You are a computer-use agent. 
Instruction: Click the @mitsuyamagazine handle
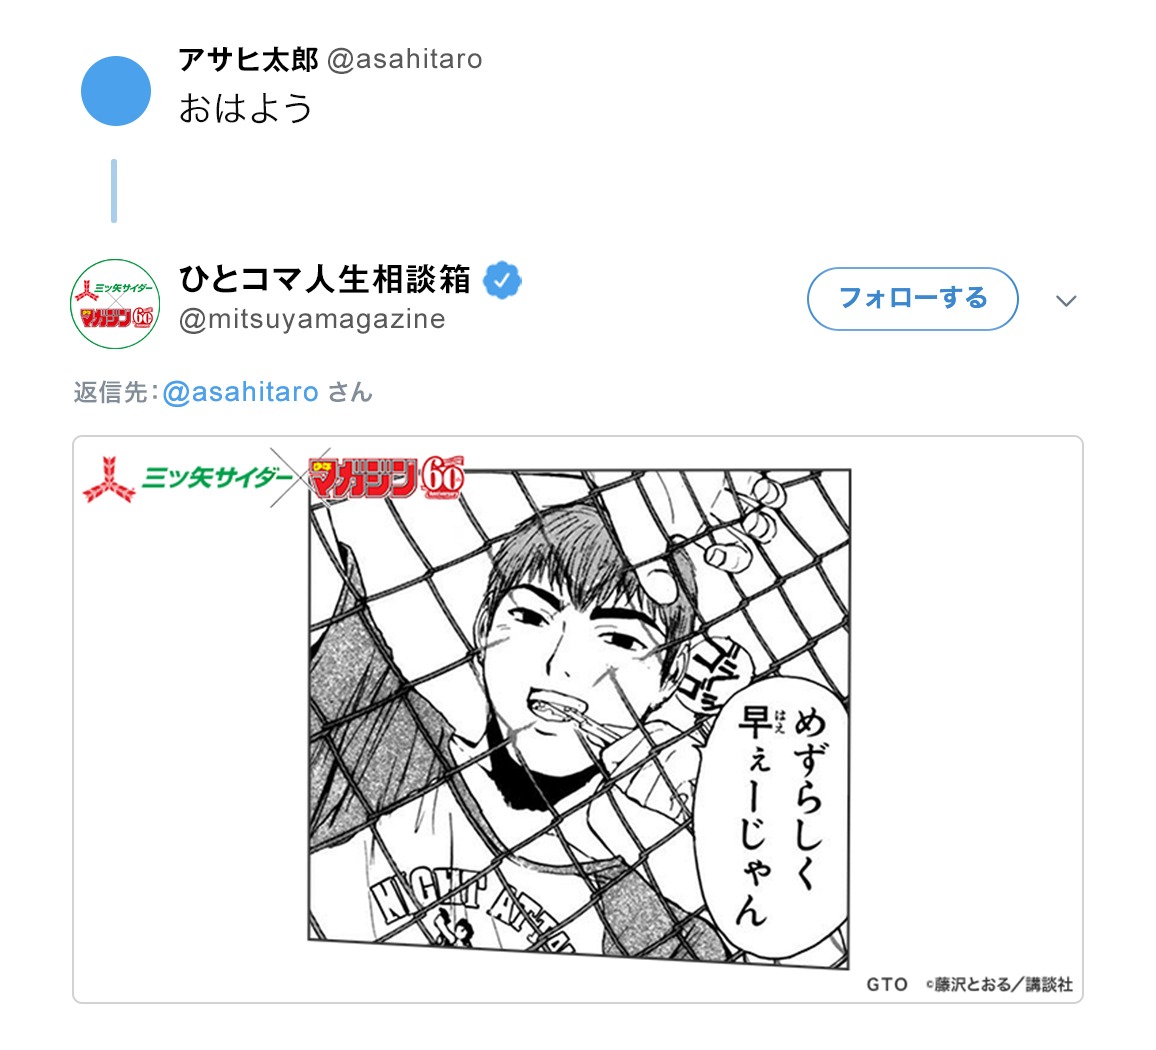click(312, 319)
